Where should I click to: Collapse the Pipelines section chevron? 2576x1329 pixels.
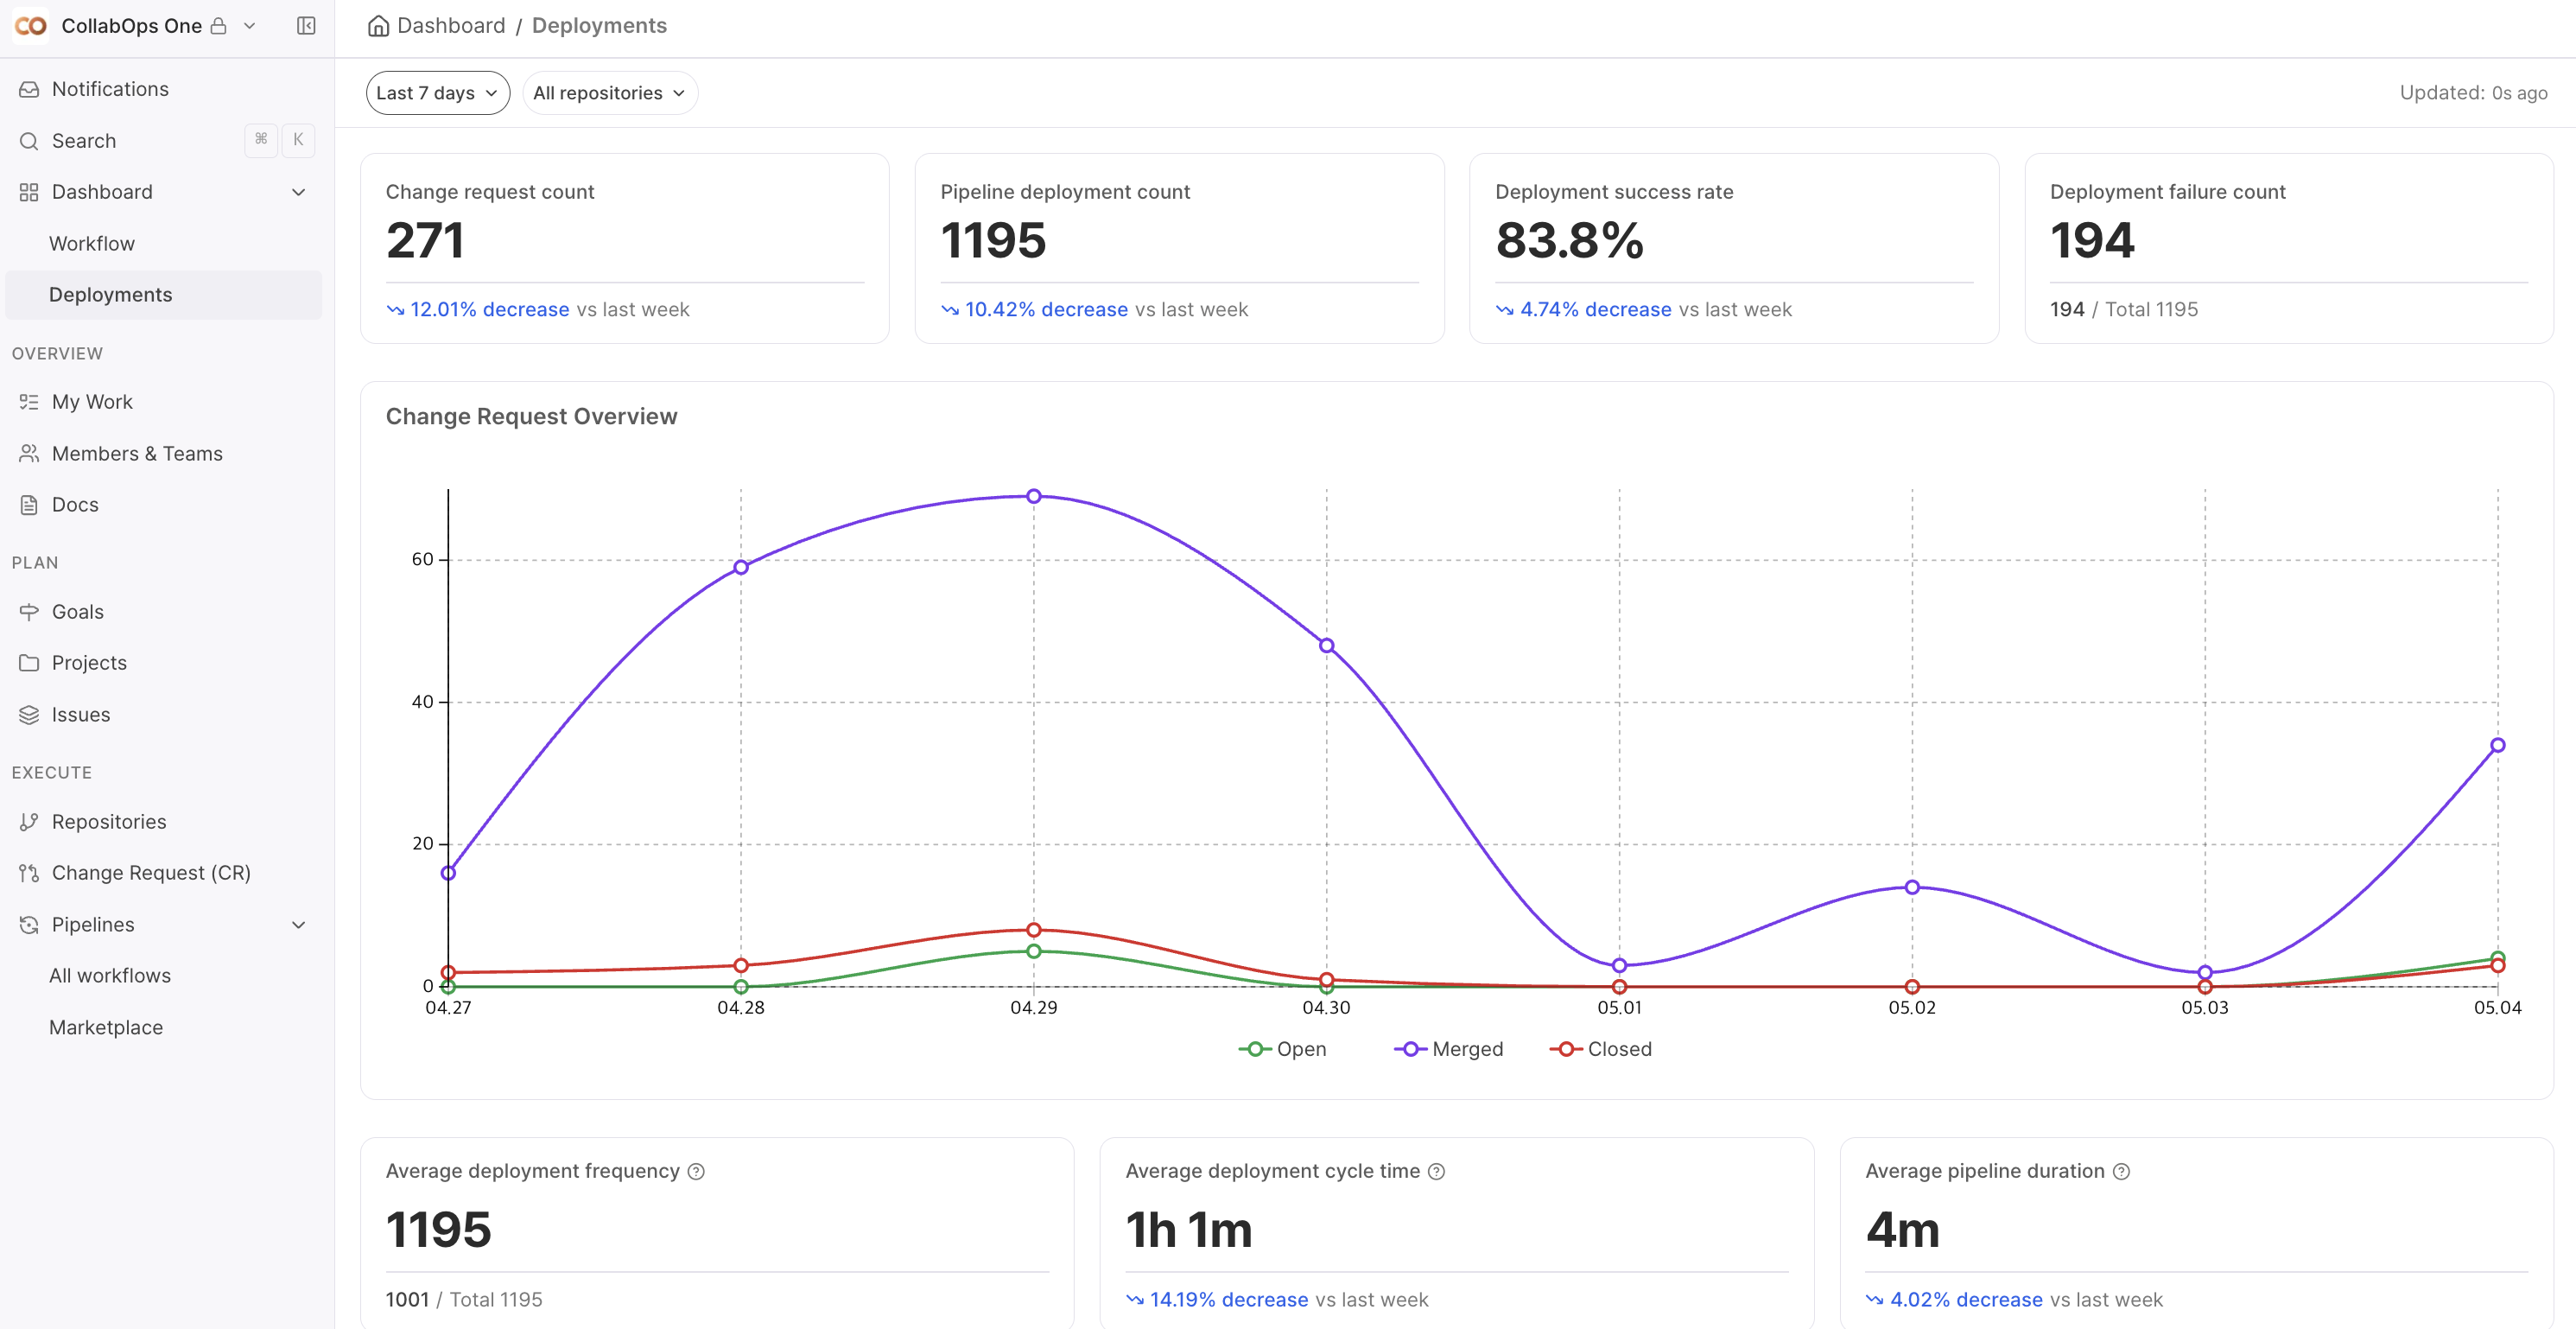tap(298, 925)
